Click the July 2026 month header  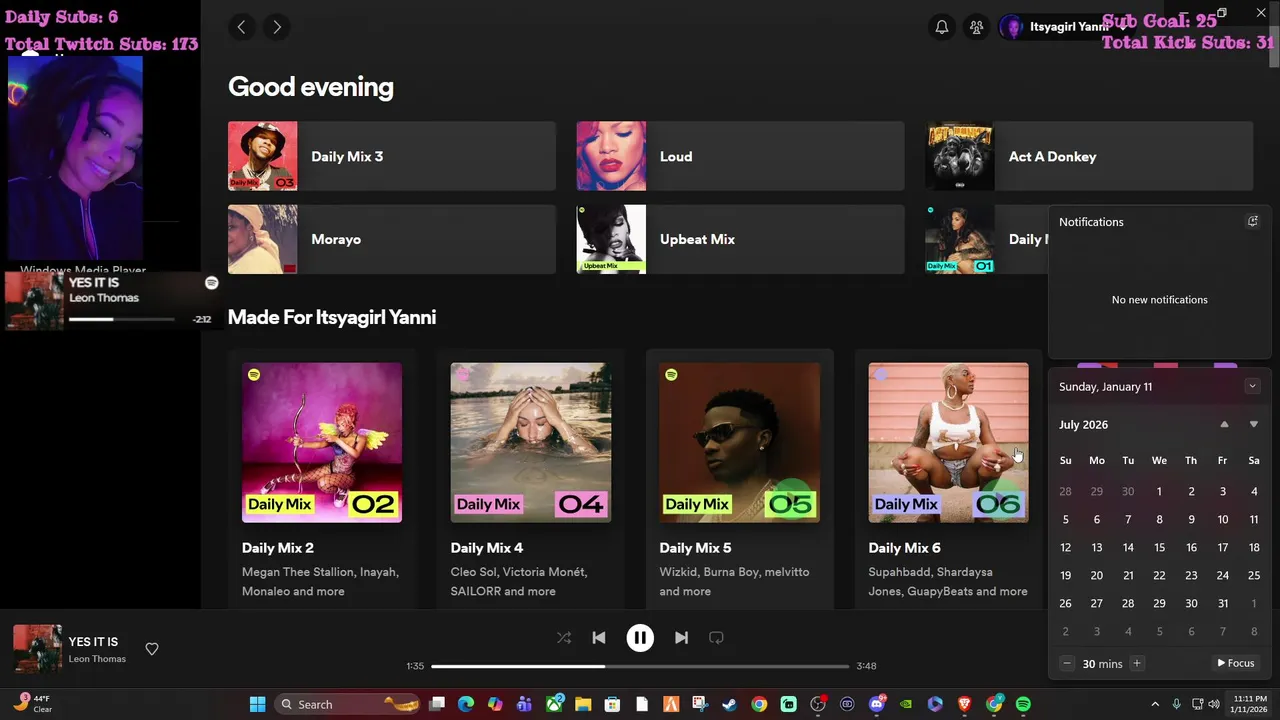(x=1083, y=425)
